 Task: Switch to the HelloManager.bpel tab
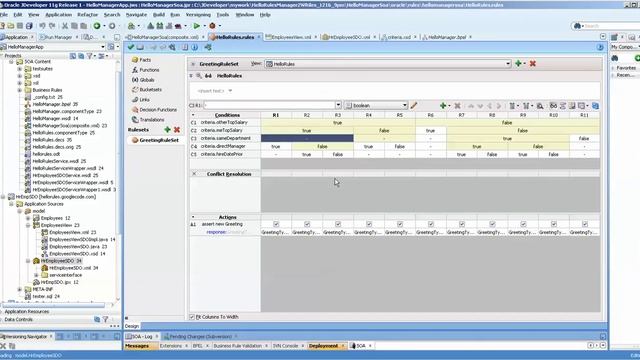(447, 37)
